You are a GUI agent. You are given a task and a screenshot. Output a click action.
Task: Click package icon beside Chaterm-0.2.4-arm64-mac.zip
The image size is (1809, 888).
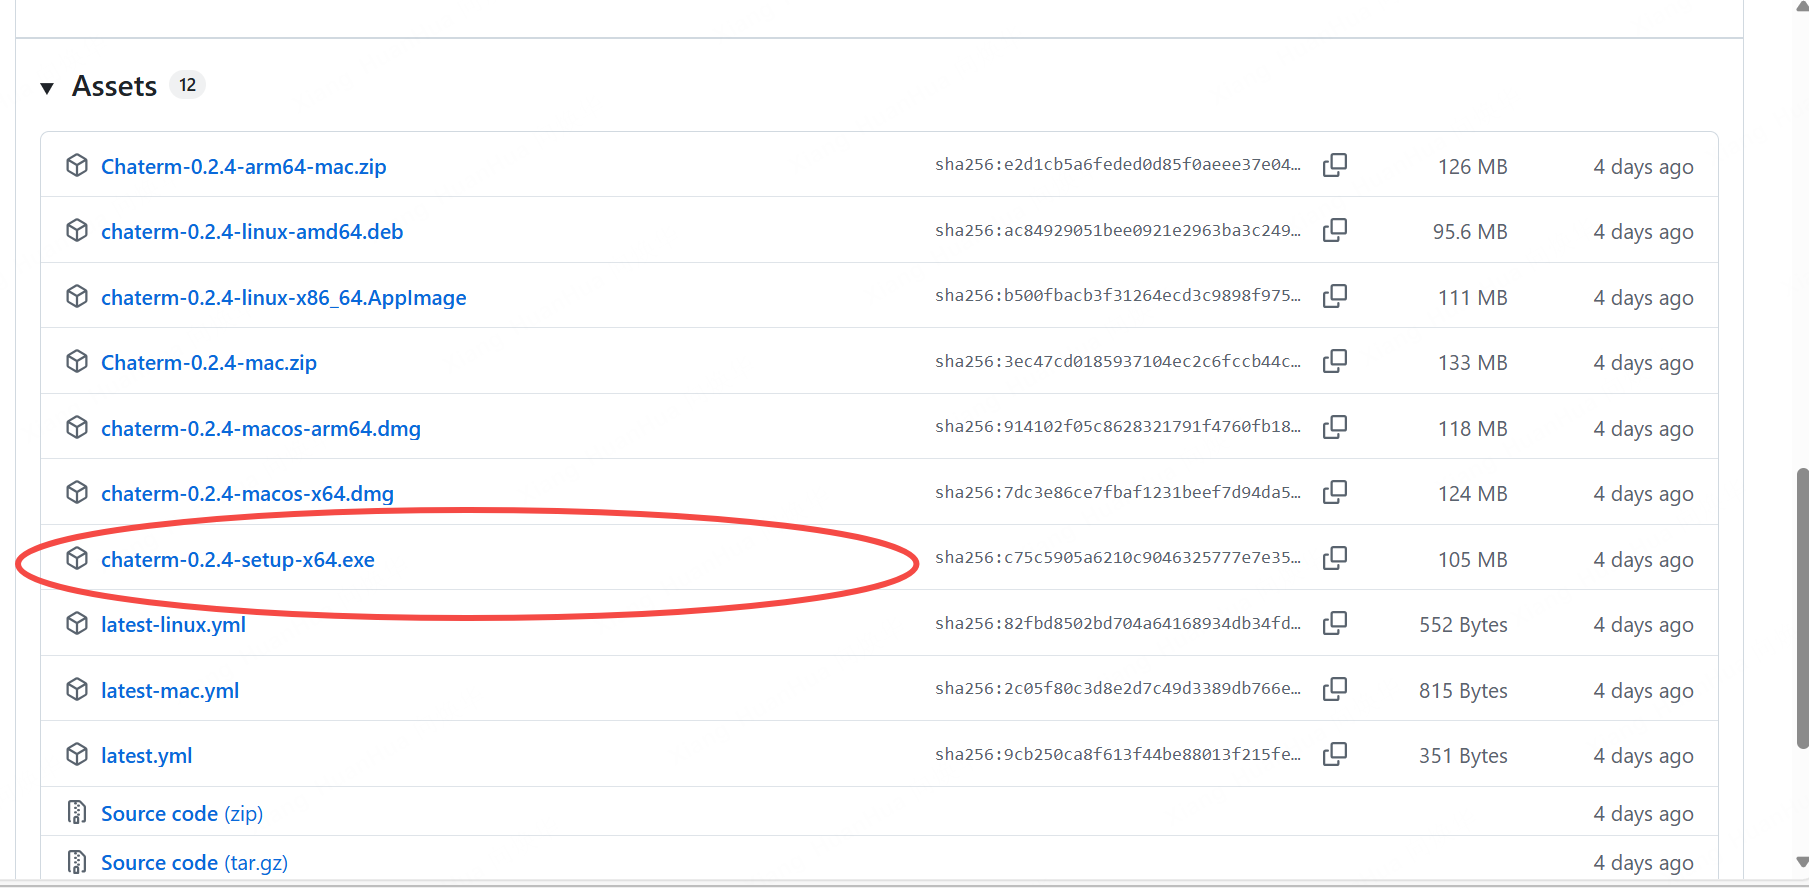(77, 165)
